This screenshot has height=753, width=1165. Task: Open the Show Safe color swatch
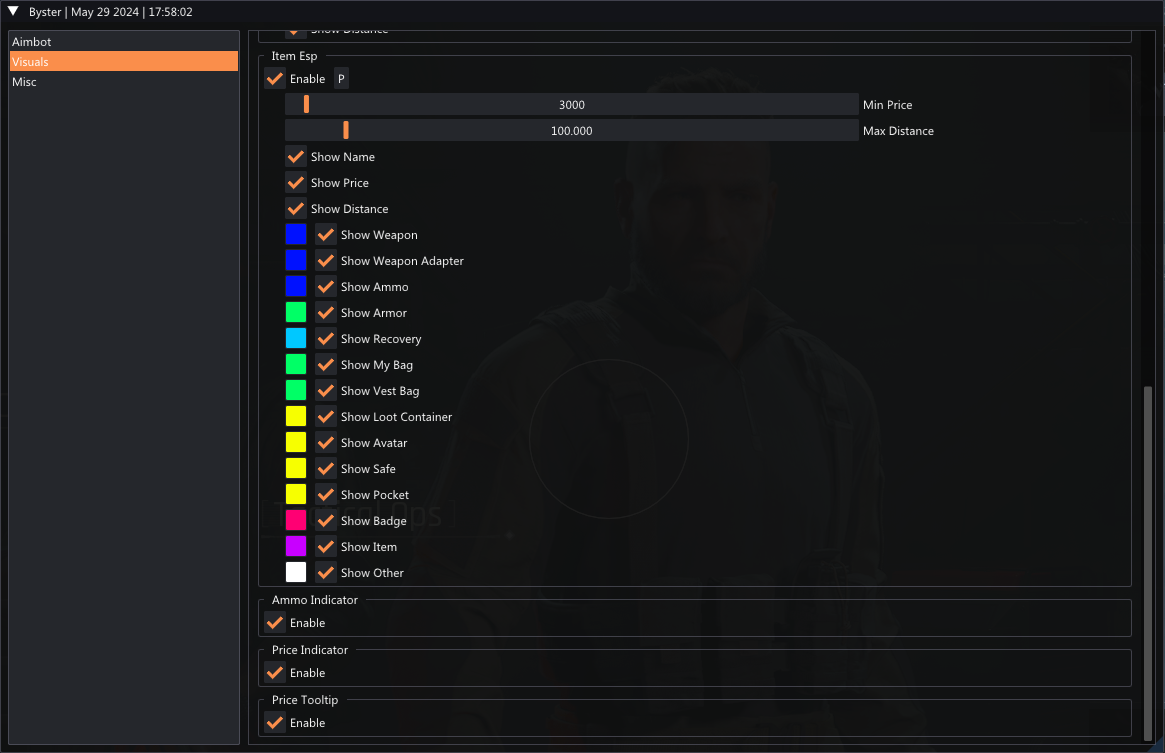tap(296, 469)
